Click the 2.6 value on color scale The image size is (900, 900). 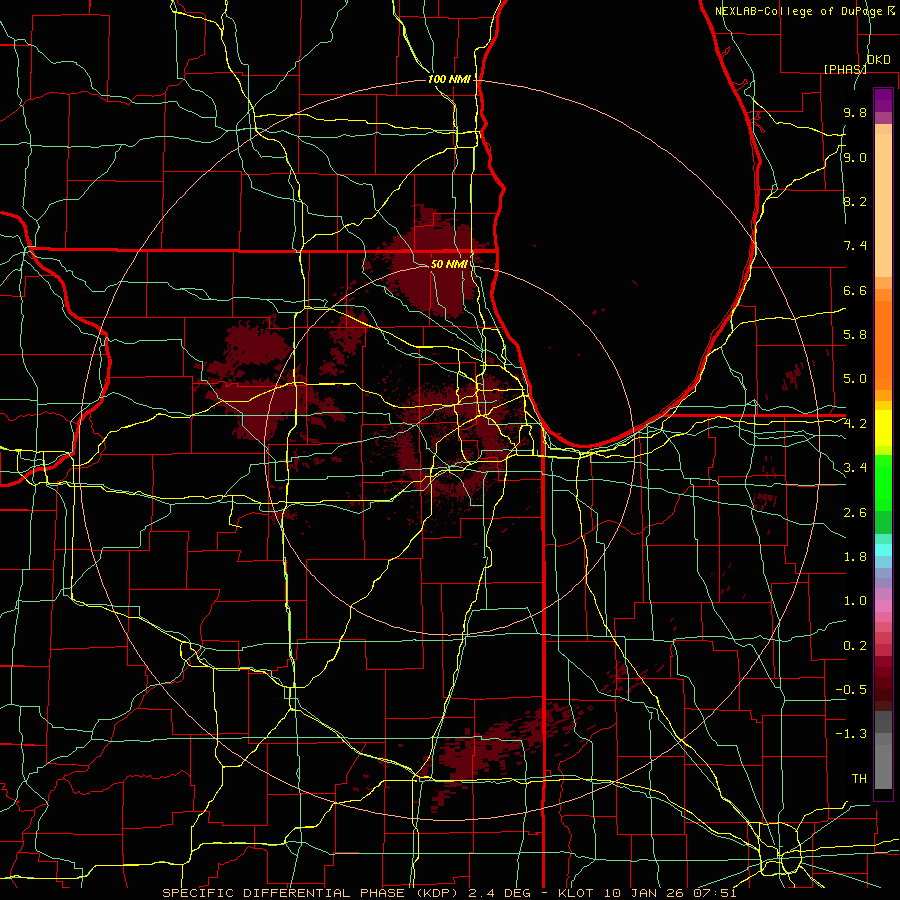pyautogui.click(x=855, y=513)
